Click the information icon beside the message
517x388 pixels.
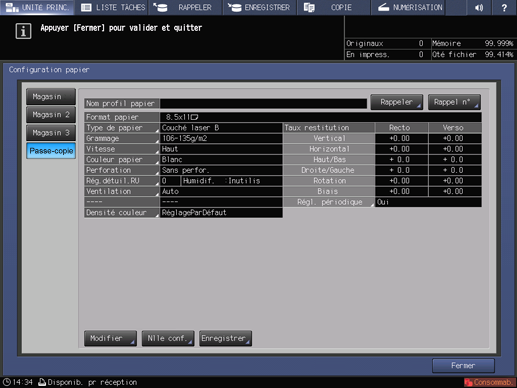[23, 31]
